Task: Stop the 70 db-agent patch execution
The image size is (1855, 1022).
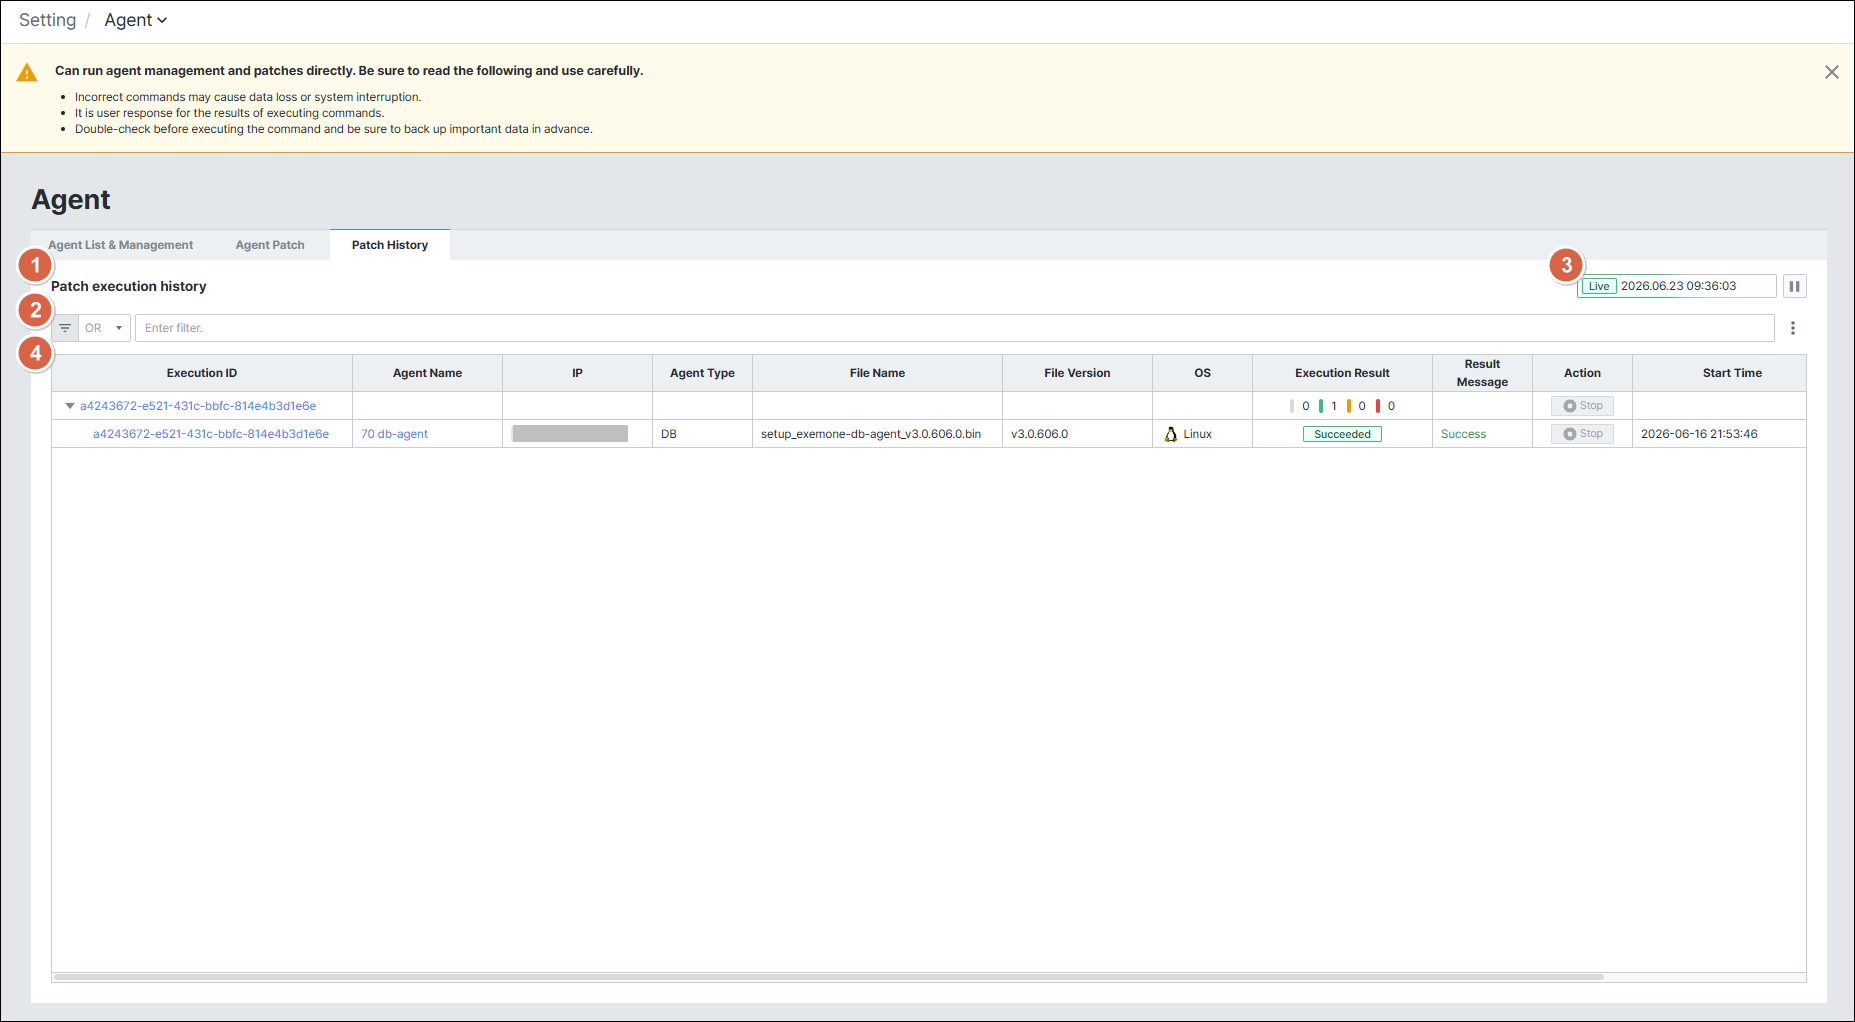Action: pyautogui.click(x=1582, y=434)
